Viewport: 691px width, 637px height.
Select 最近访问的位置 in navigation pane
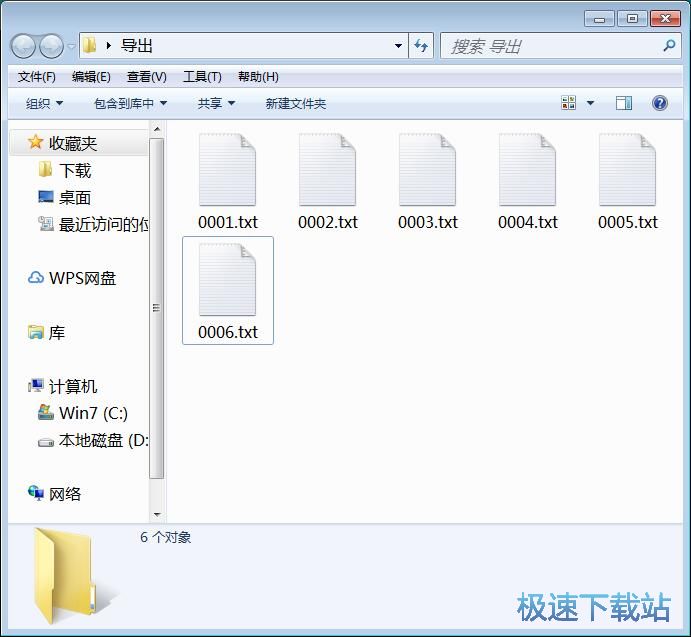(x=93, y=224)
